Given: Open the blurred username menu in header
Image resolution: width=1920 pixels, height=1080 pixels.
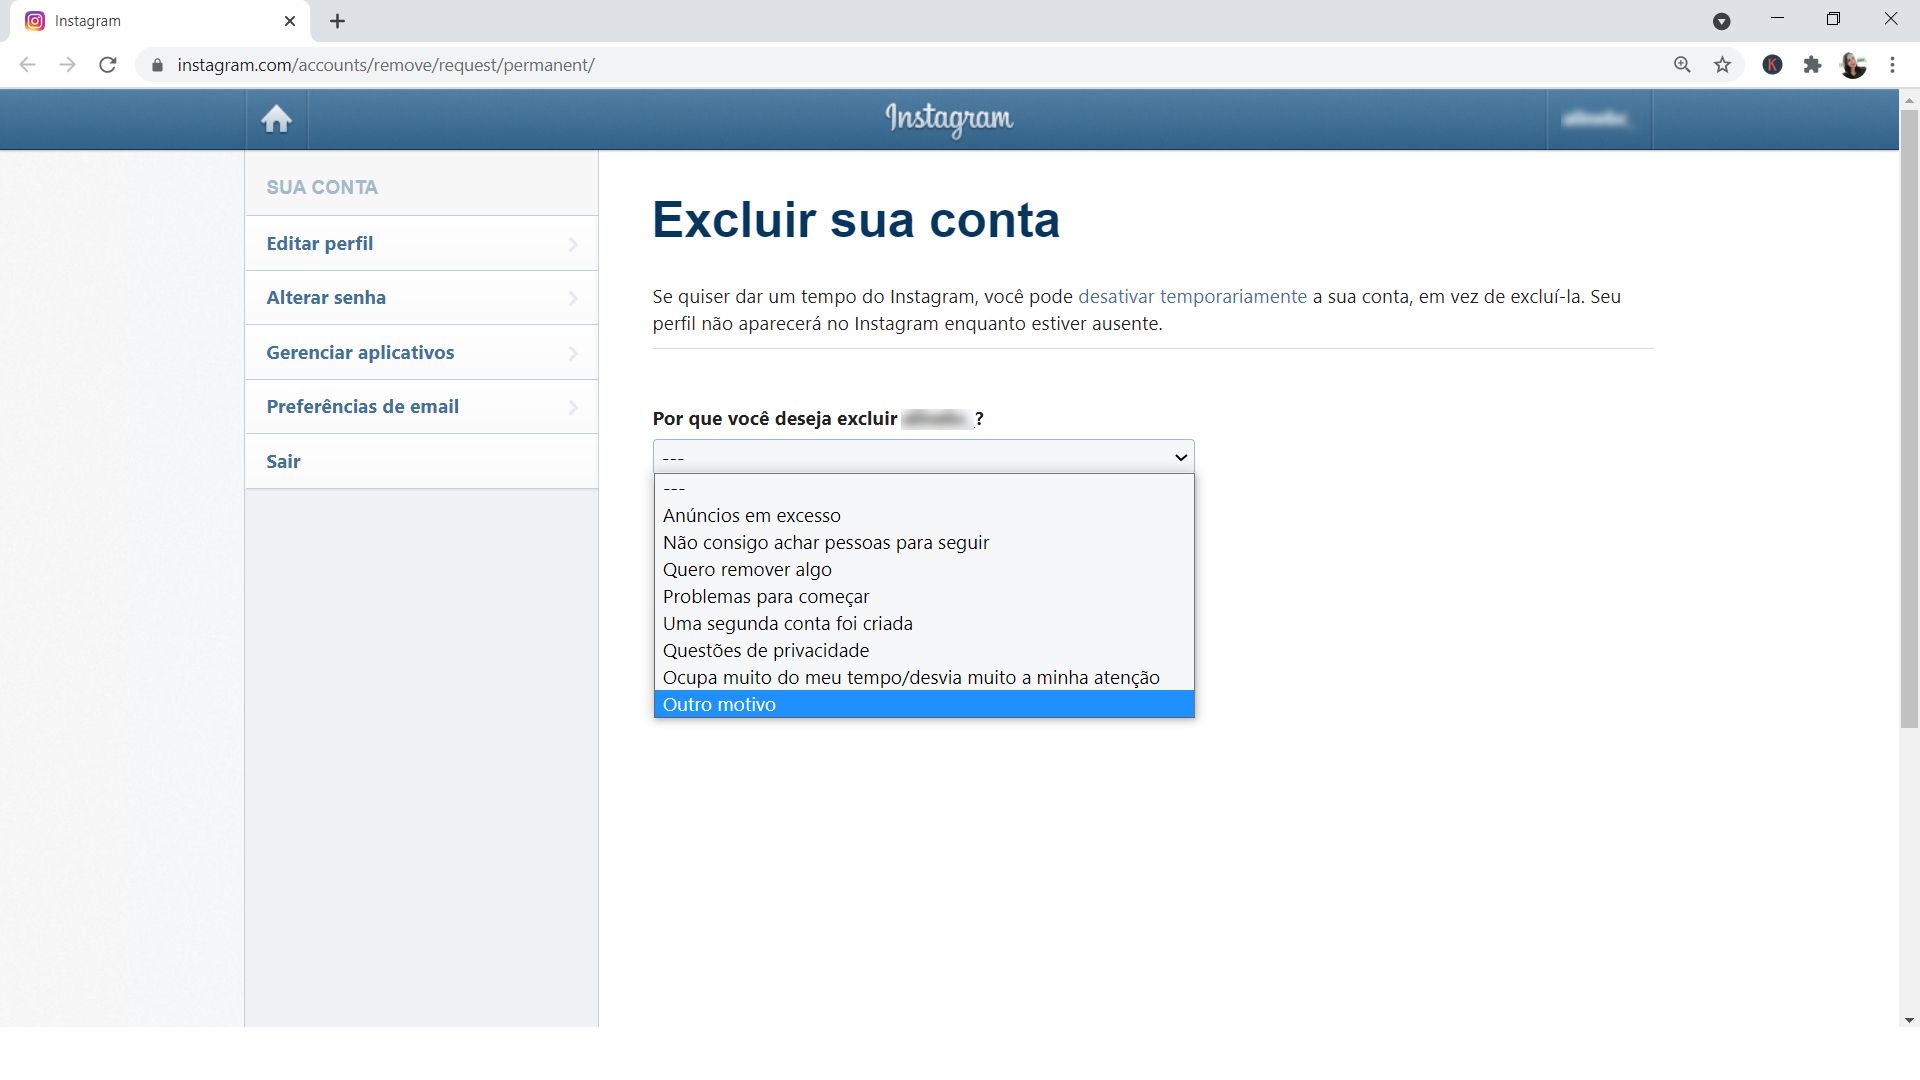Looking at the screenshot, I should click(1598, 119).
